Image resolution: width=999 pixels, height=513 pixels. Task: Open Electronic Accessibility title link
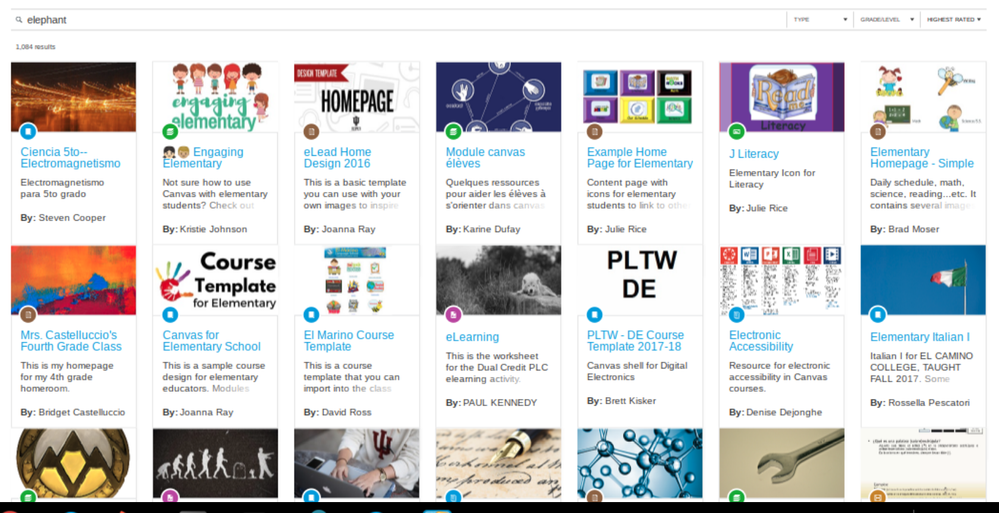761,341
